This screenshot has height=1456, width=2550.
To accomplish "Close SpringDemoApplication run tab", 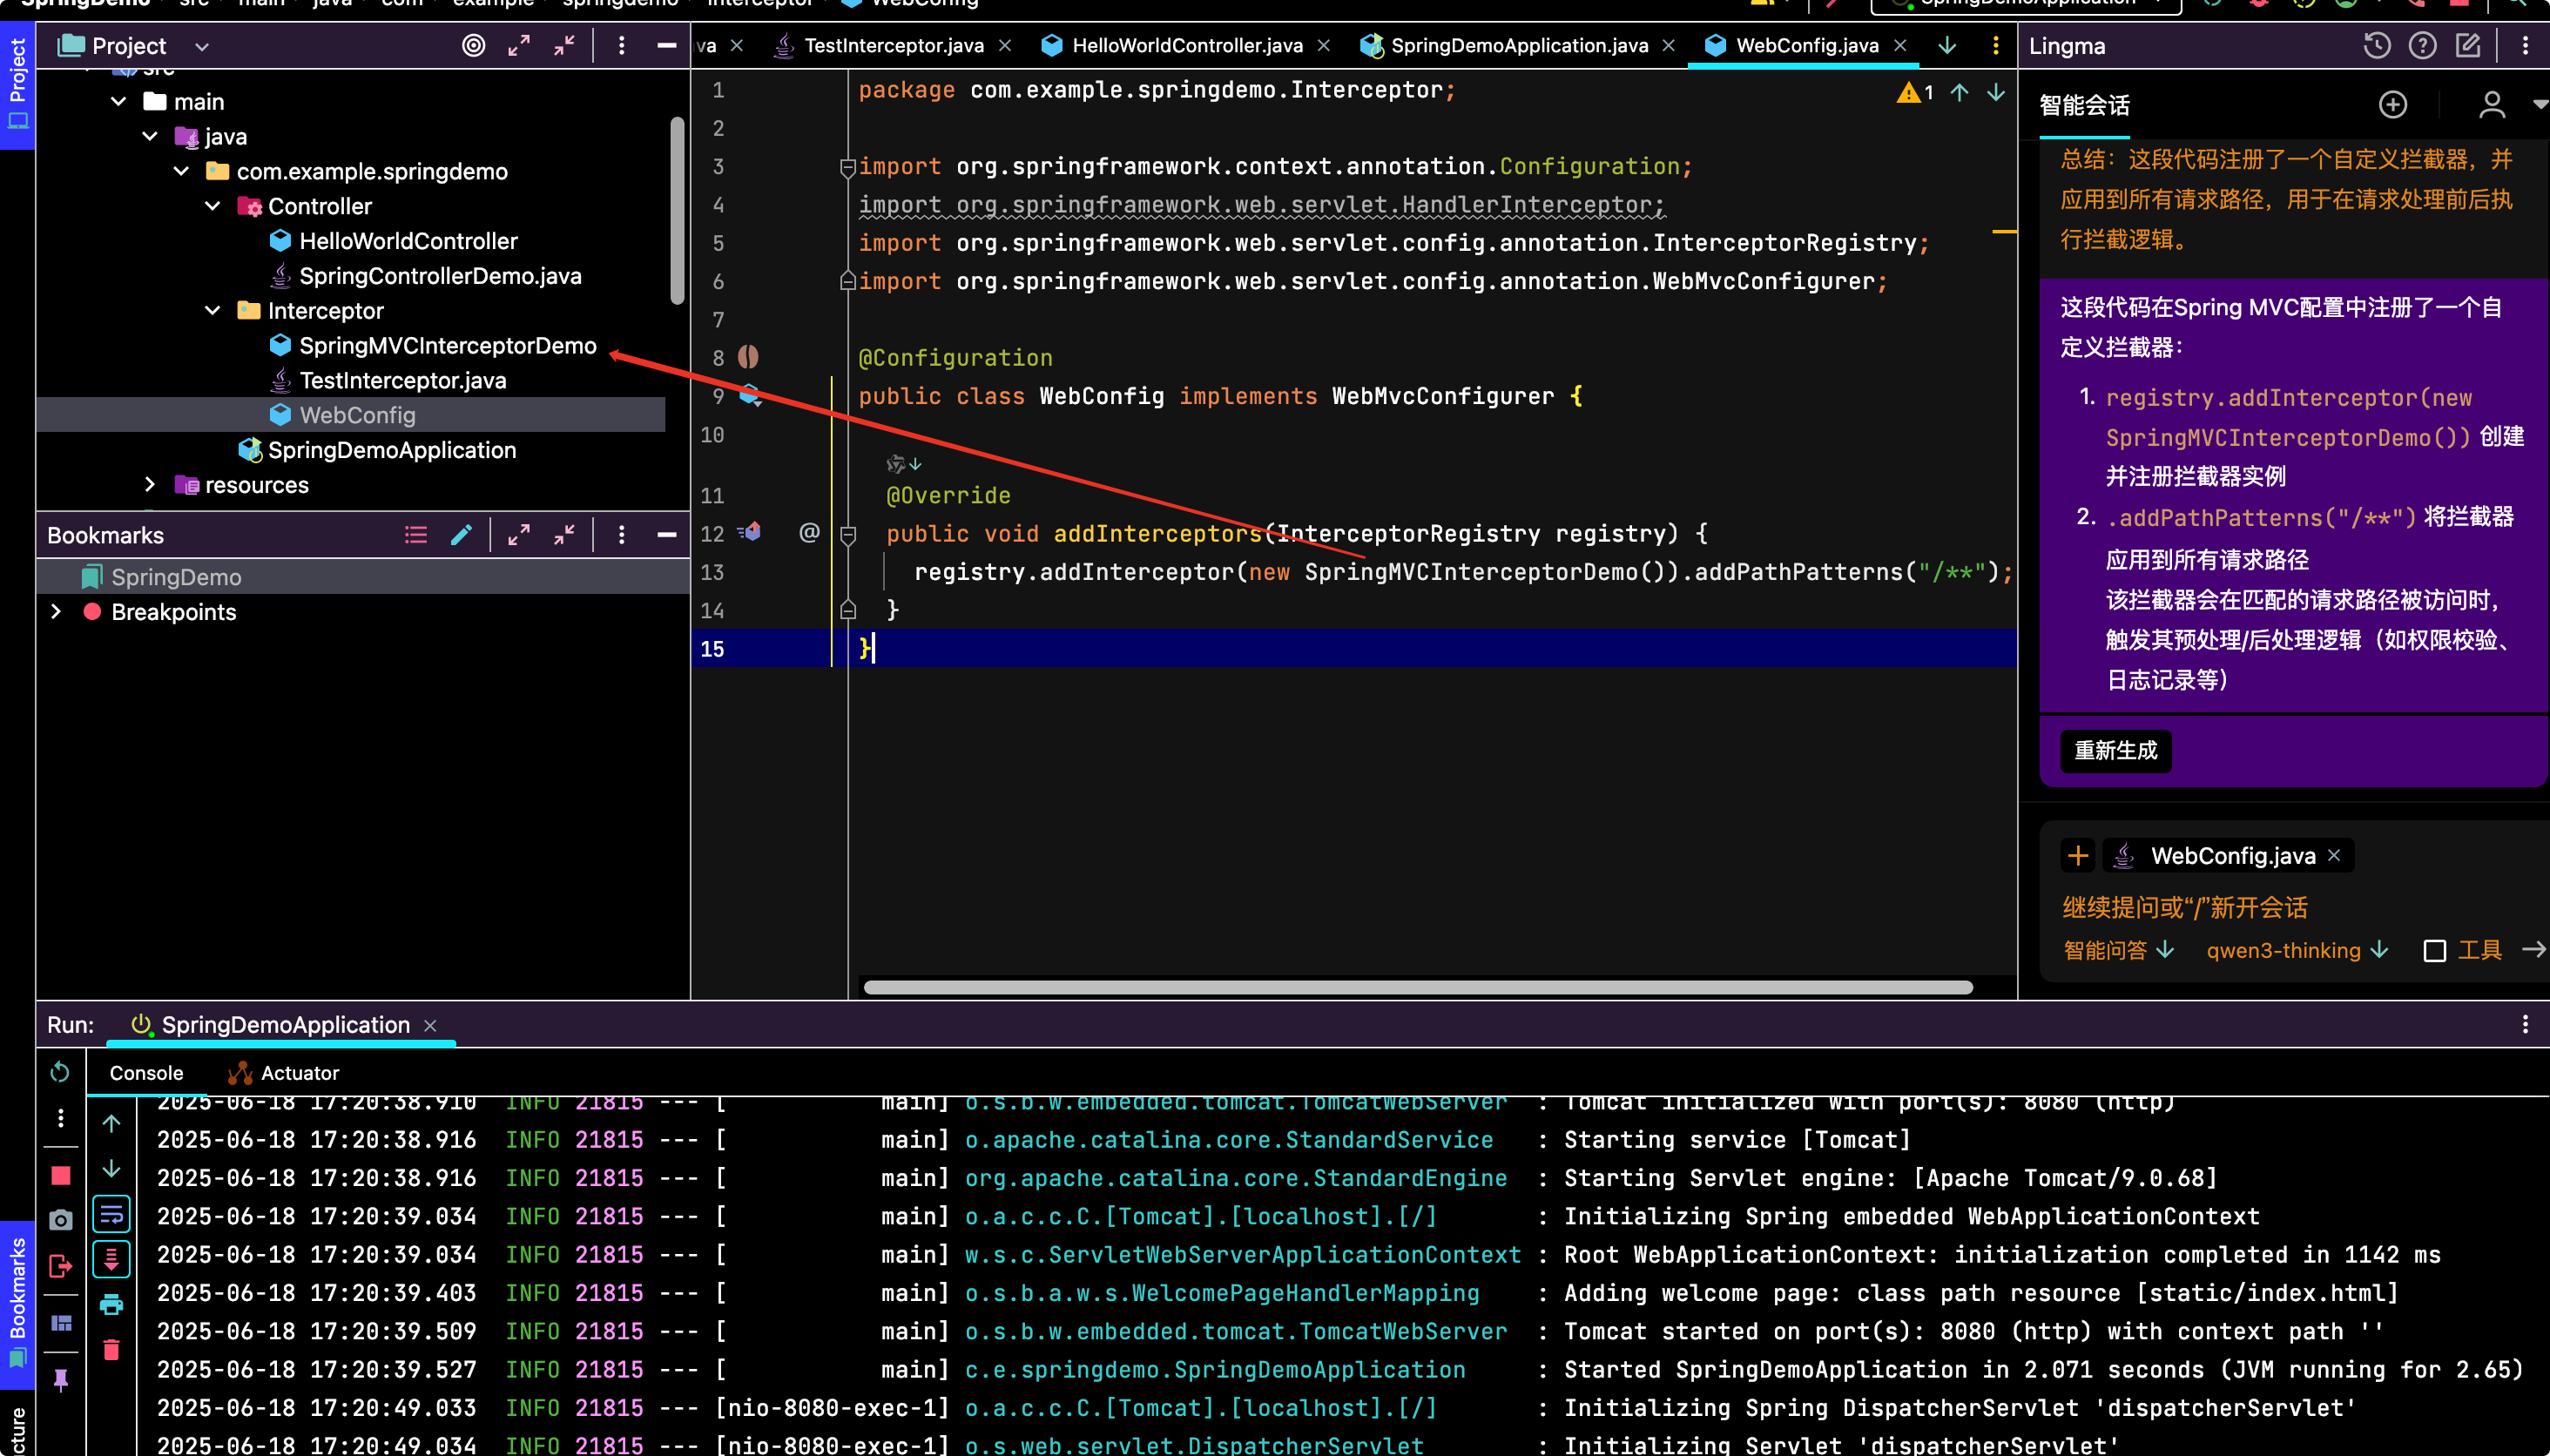I will (430, 1026).
